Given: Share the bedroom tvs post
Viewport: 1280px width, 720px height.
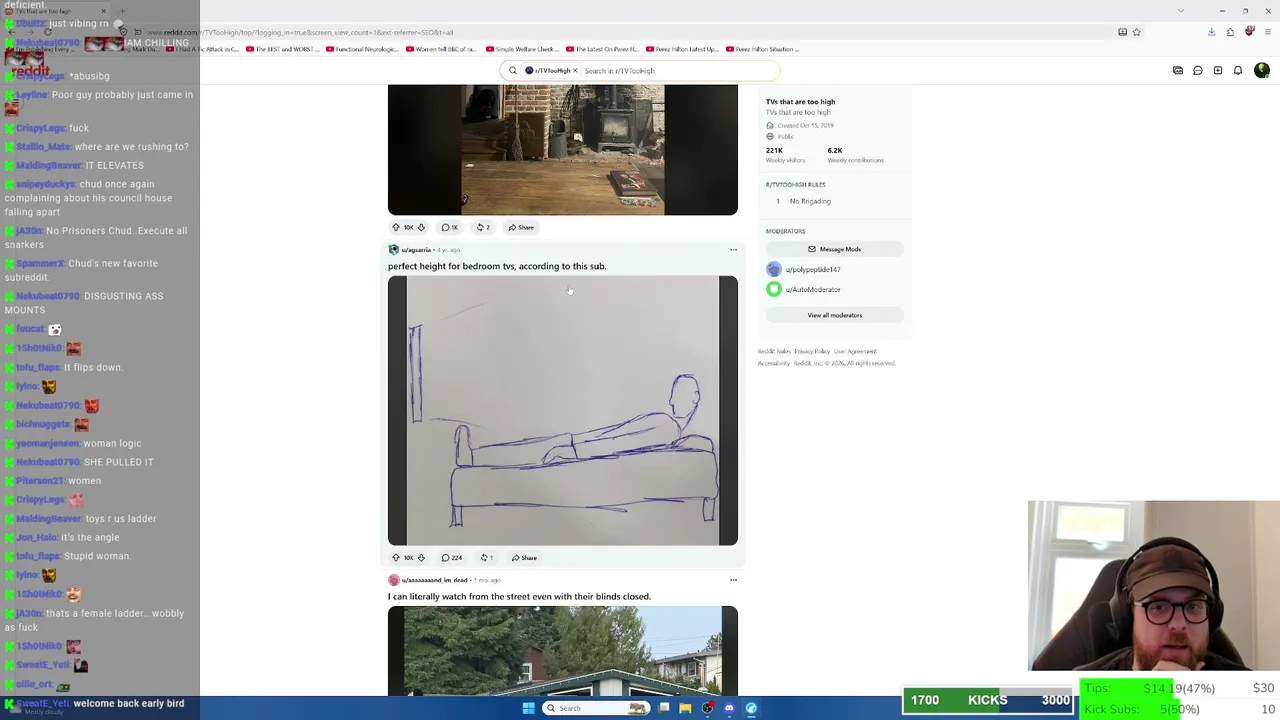Looking at the screenshot, I should pyautogui.click(x=525, y=558).
